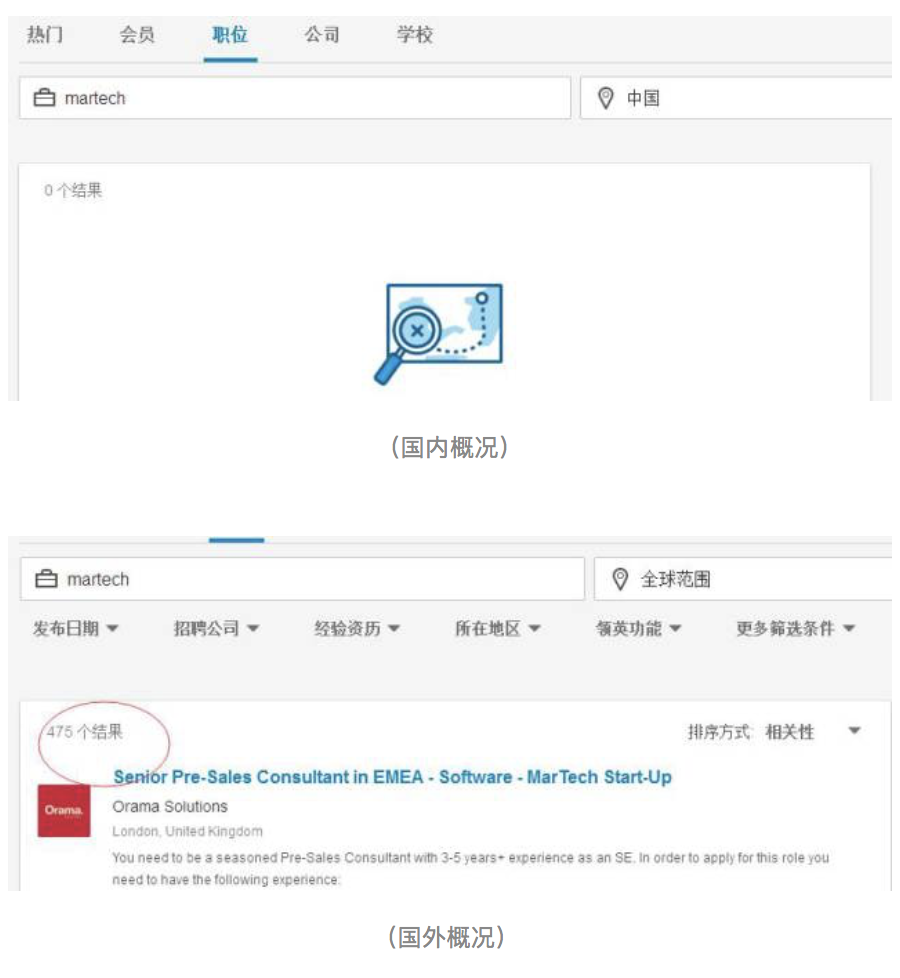Screen dimensions: 900x978
Task: Open the Senior Pre-Sales Consultant job title
Action: [392, 777]
